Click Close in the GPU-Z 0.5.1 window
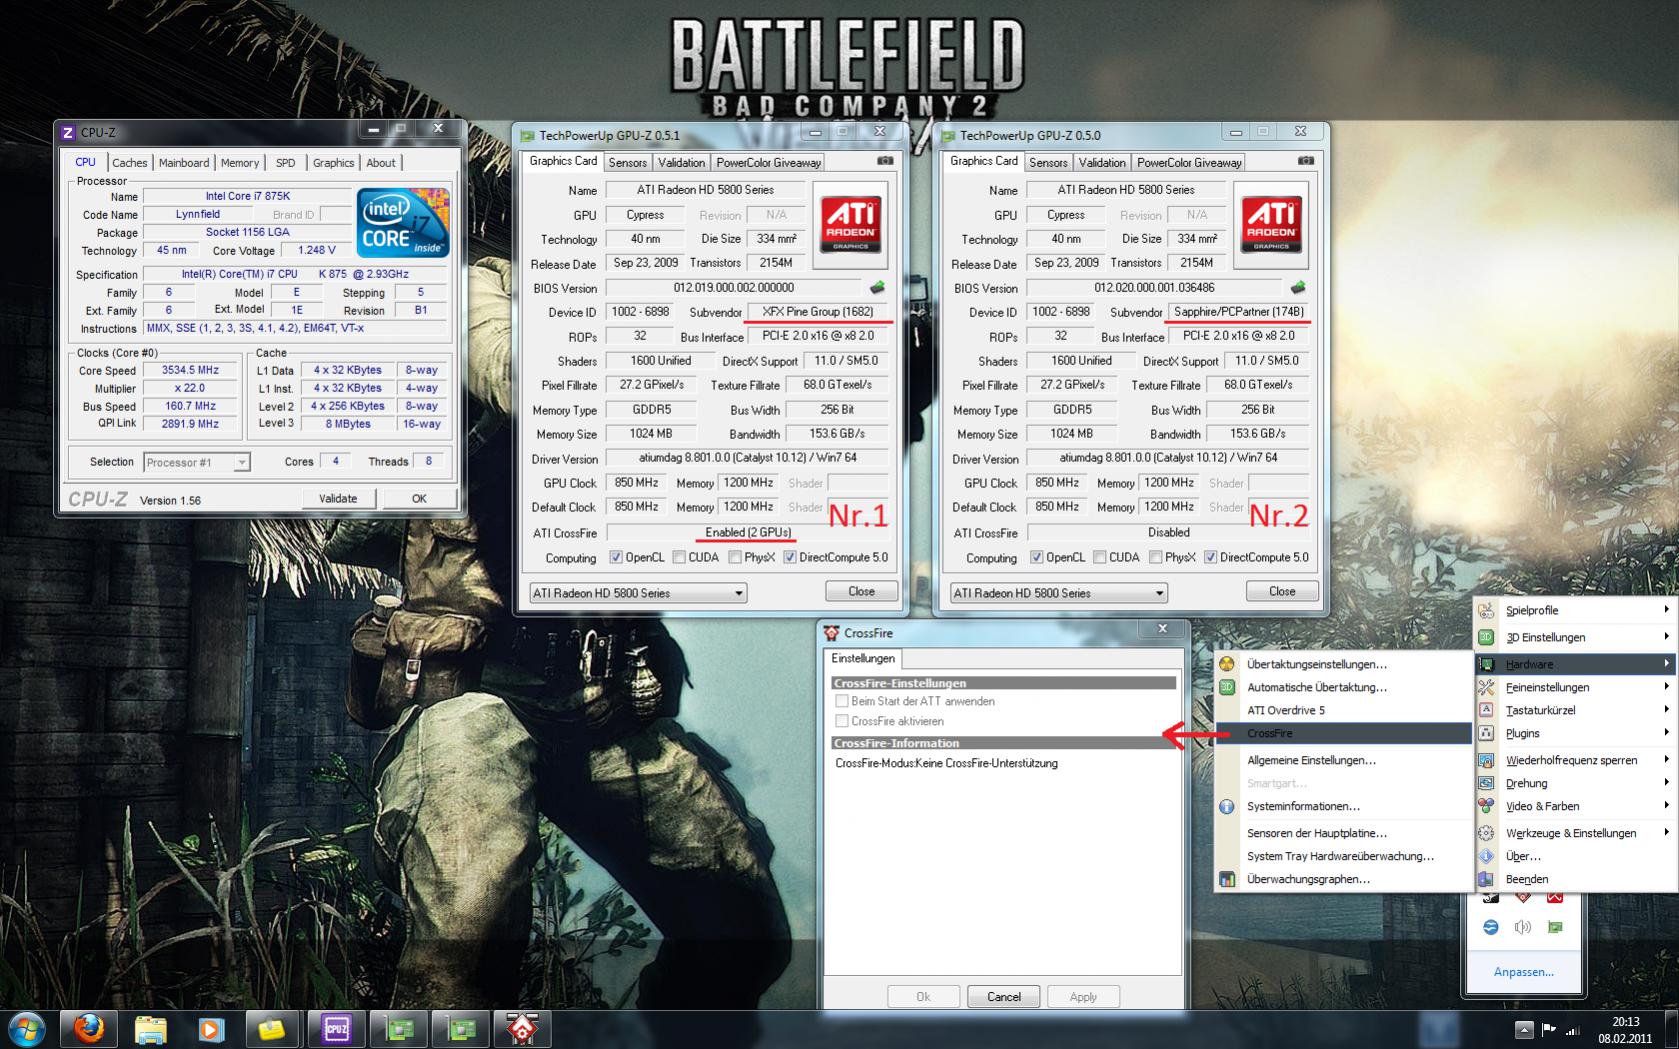 861,592
